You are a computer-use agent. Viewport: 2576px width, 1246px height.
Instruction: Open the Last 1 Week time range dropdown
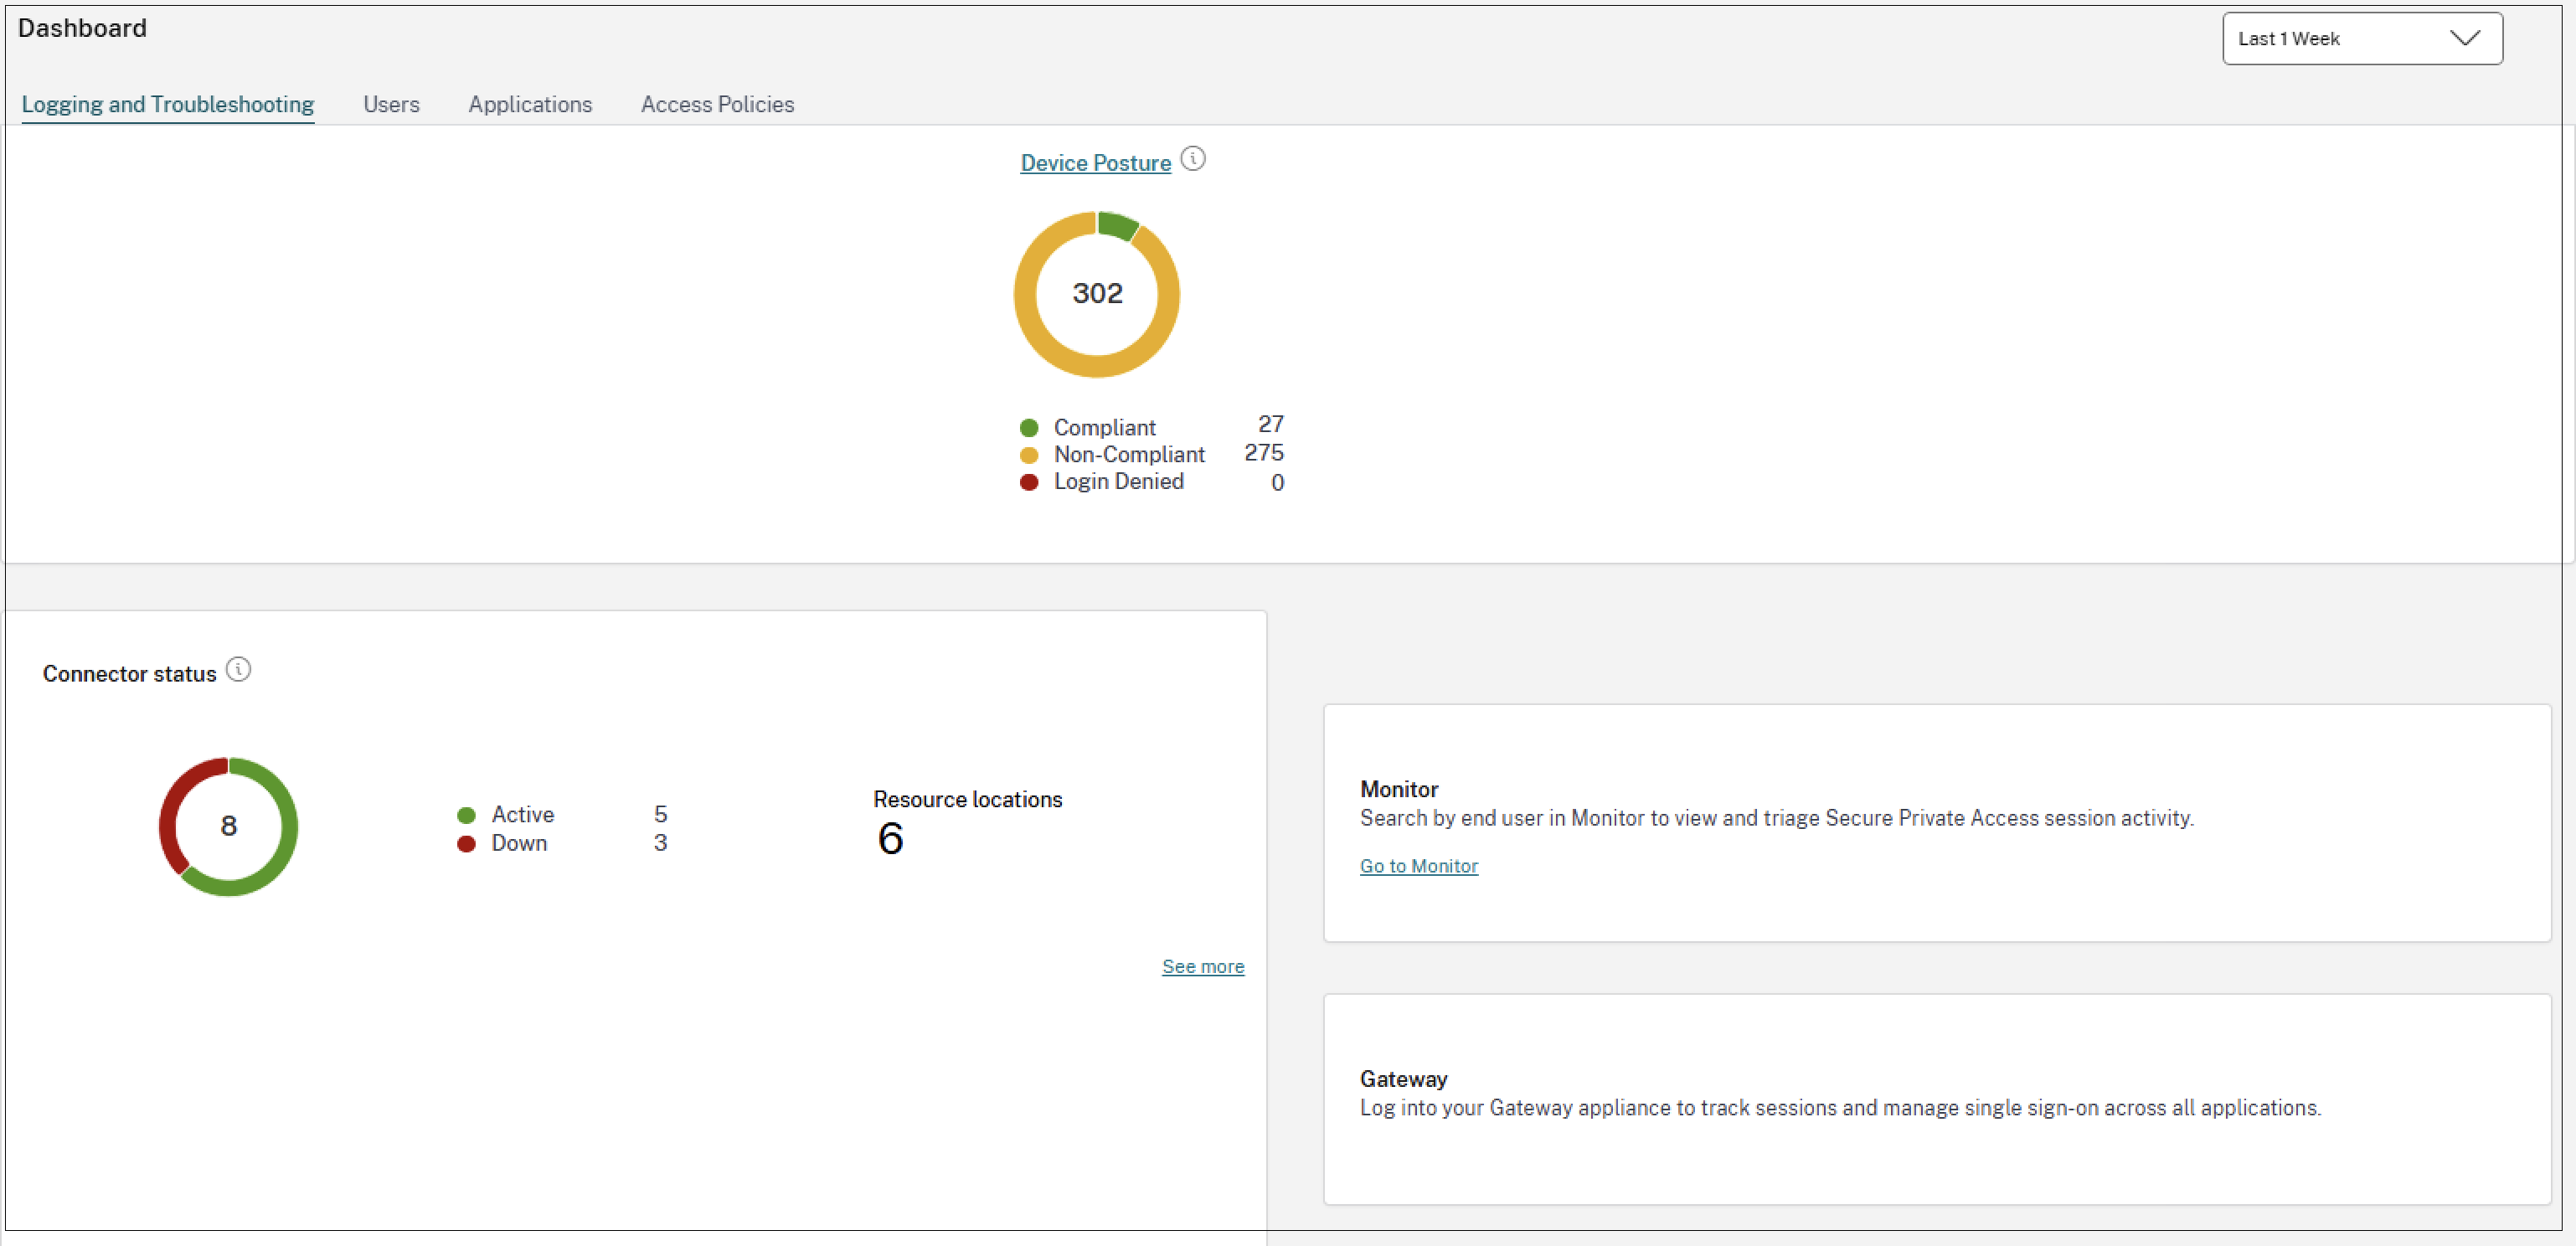[2361, 38]
